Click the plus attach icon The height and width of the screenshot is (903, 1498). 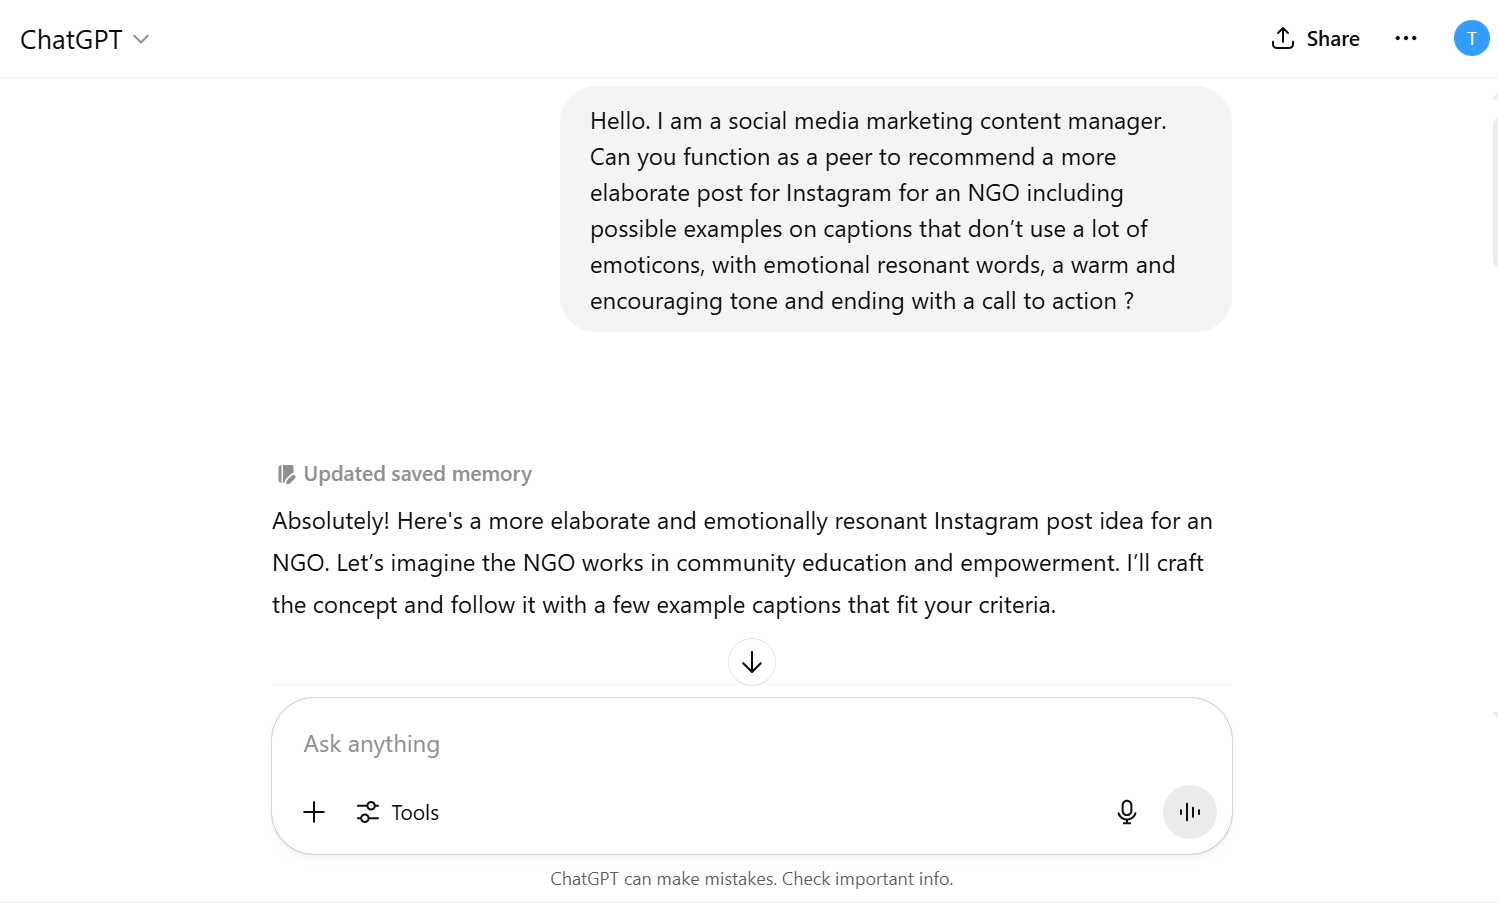[x=314, y=812]
